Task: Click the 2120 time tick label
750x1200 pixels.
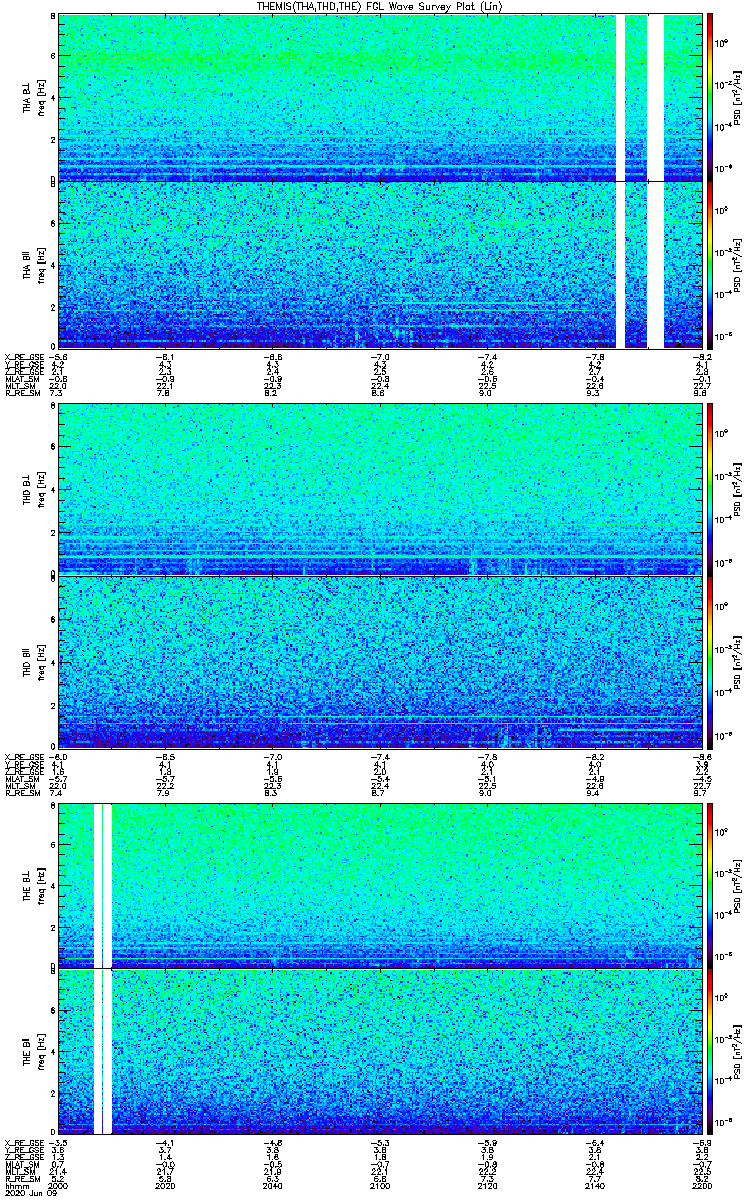Action: tap(487, 1185)
